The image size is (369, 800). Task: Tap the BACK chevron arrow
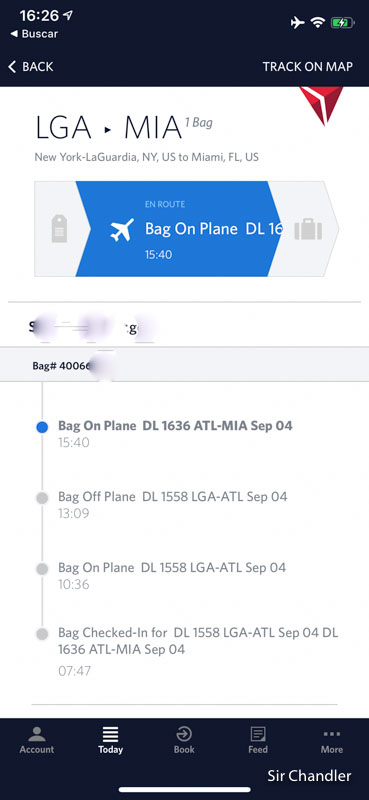12,66
